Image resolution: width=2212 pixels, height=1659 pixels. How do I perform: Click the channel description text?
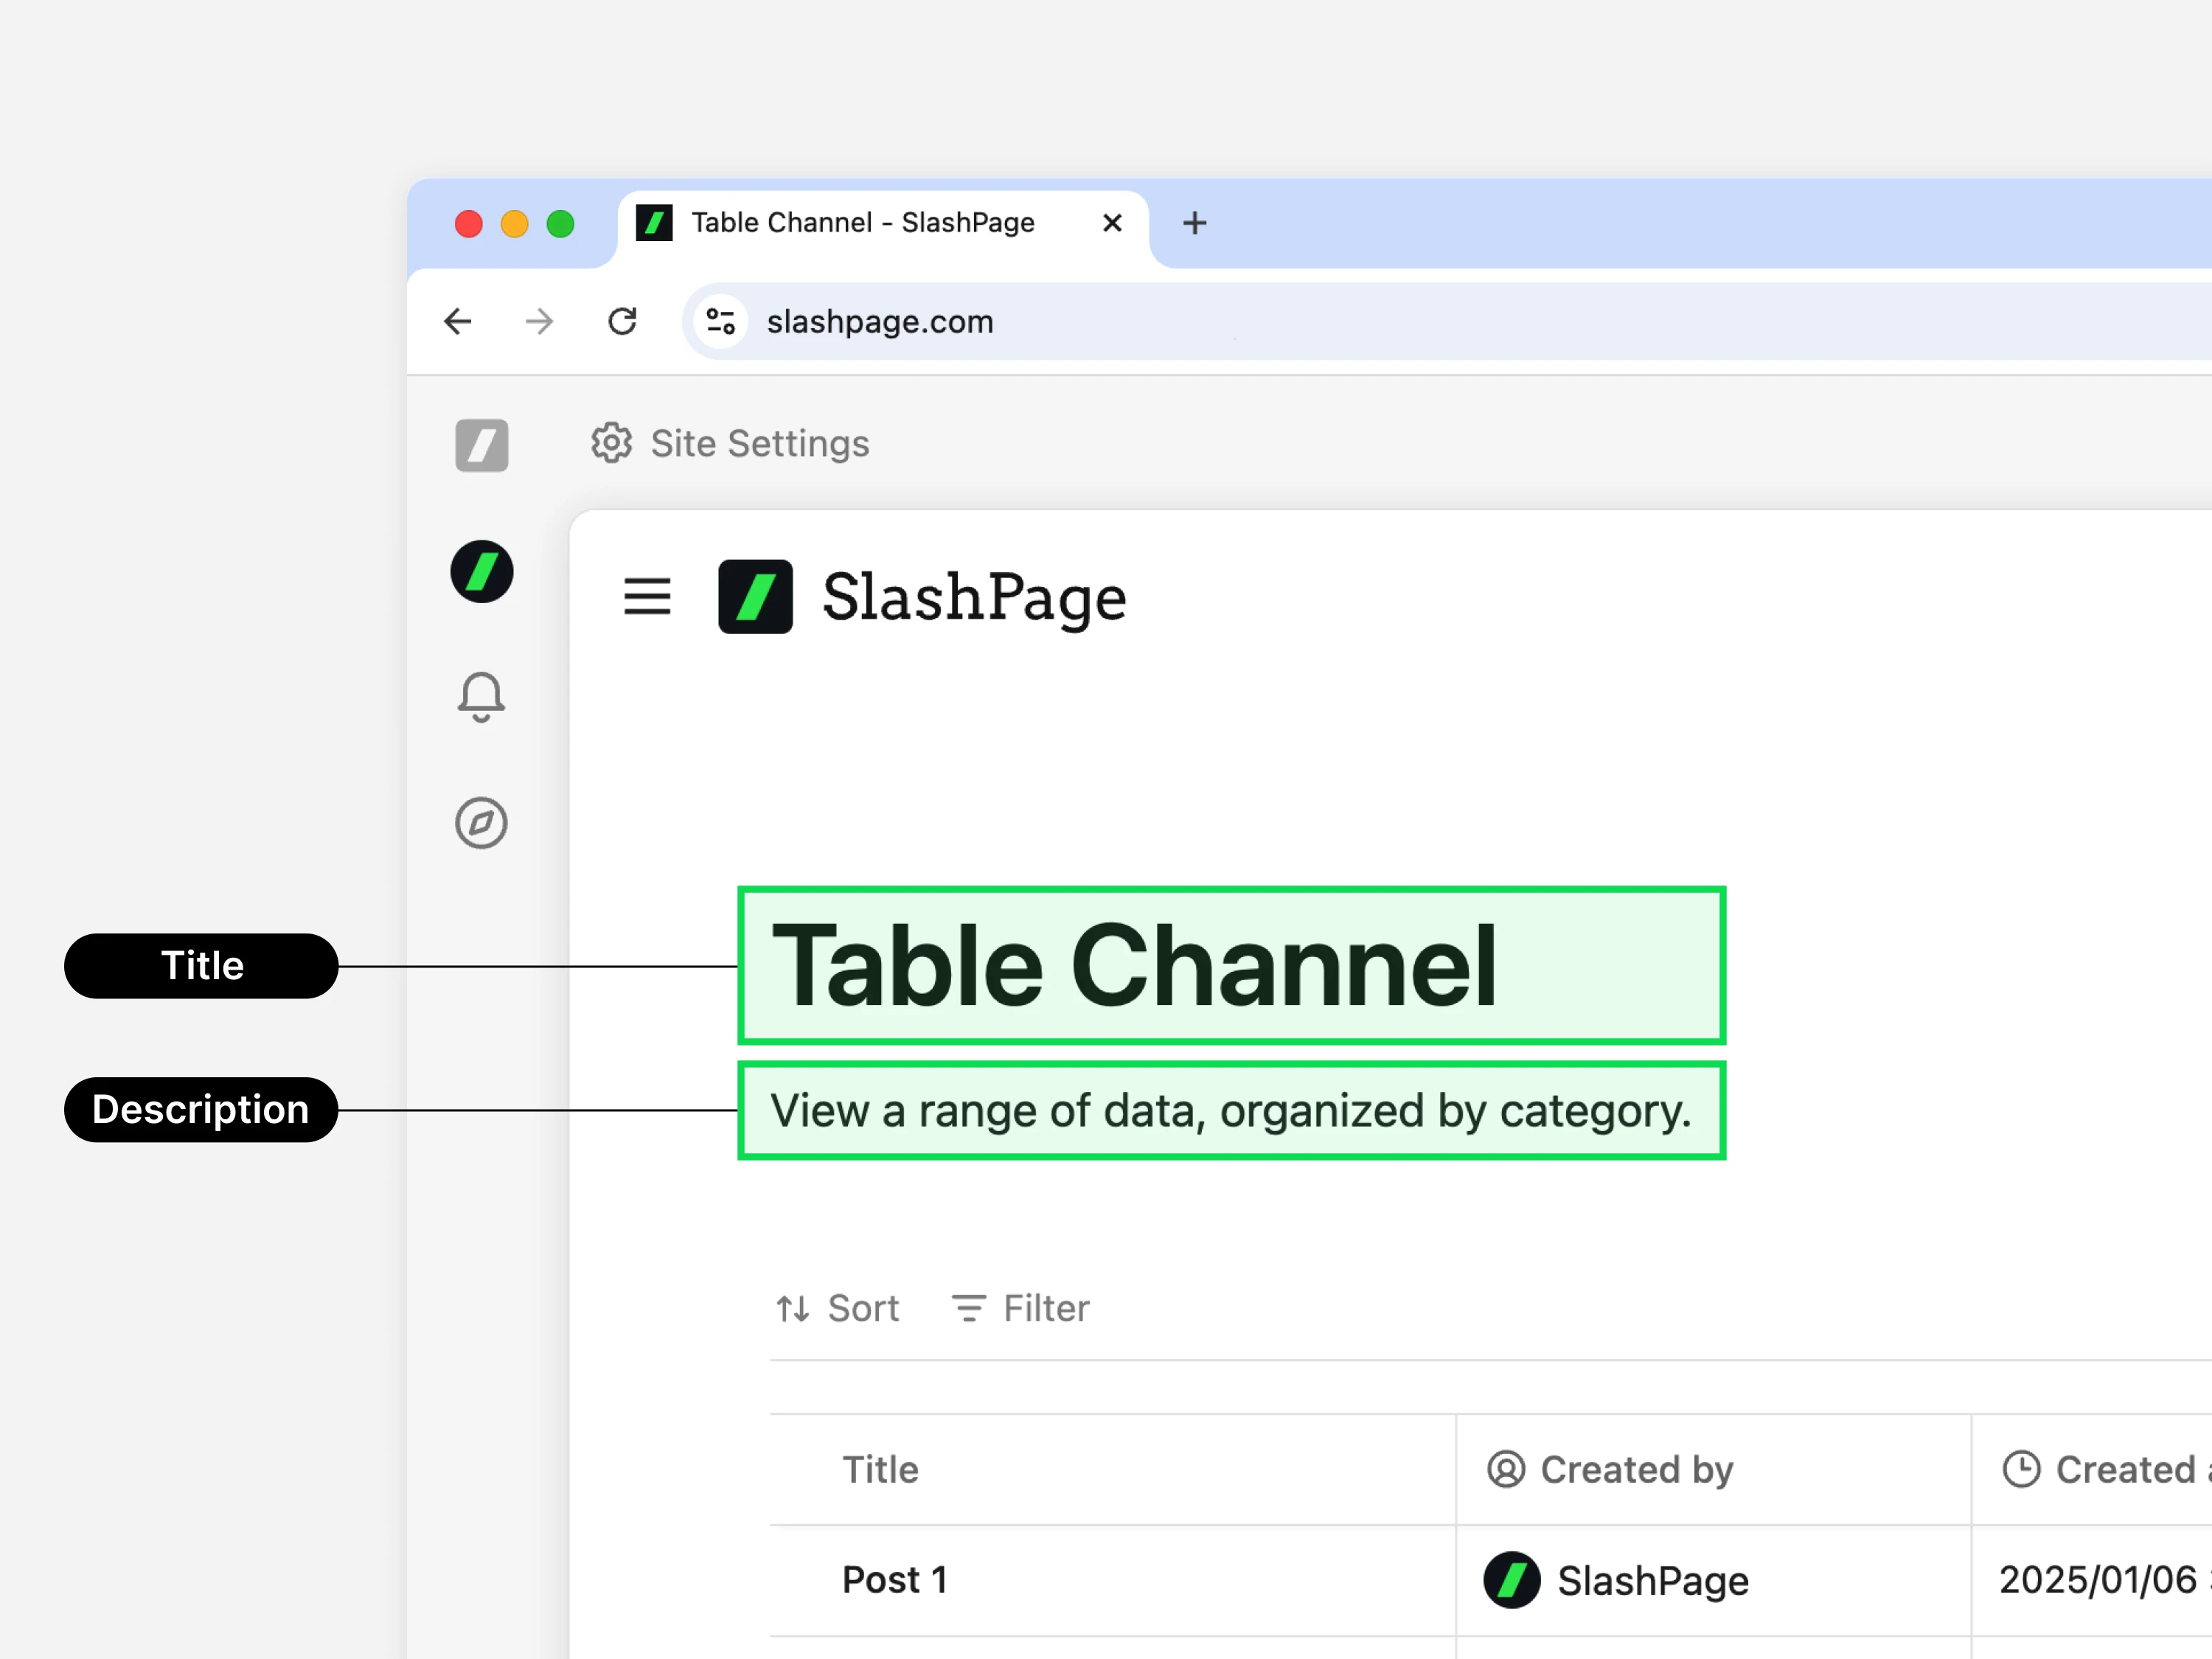(1232, 1111)
